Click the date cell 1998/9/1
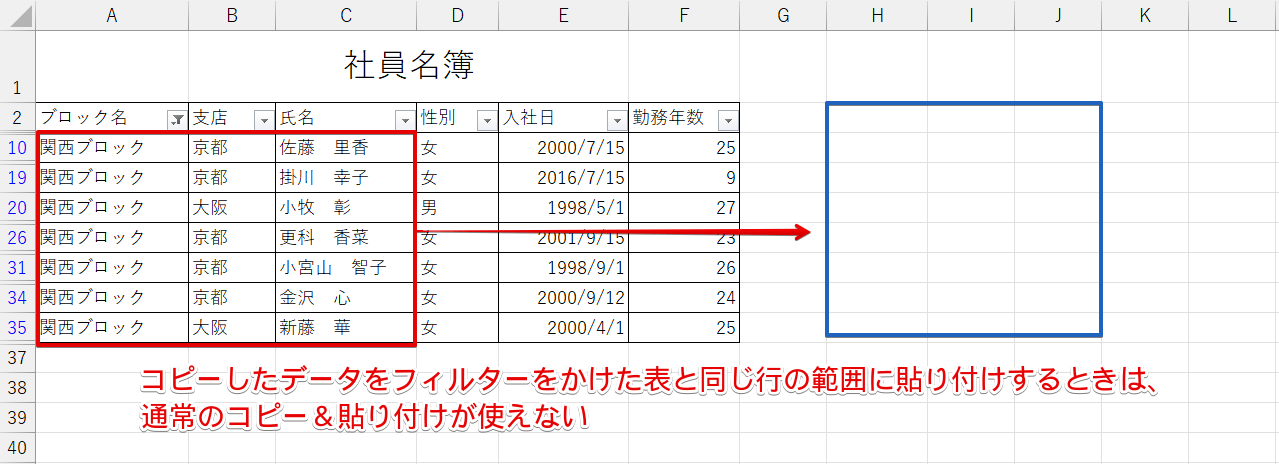 tap(563, 268)
